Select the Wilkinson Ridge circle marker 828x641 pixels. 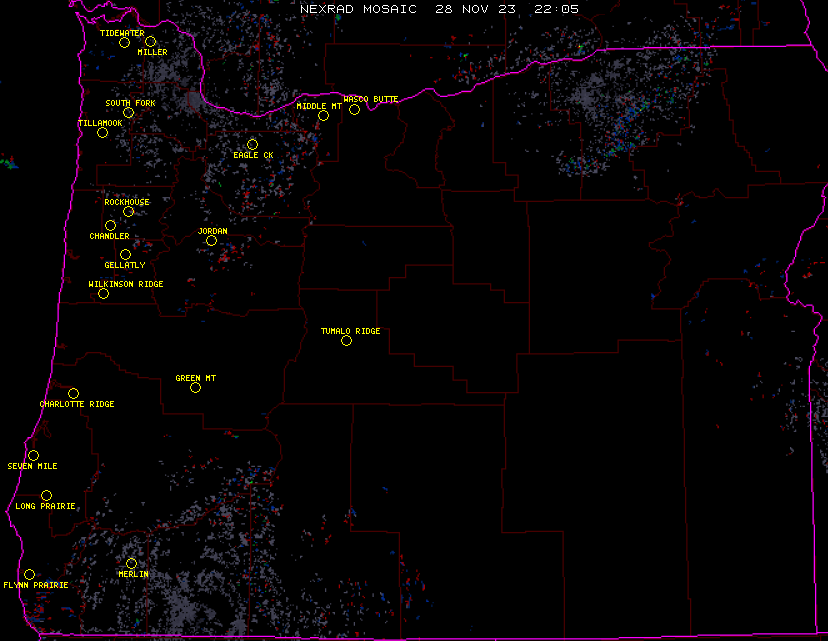[x=104, y=293]
